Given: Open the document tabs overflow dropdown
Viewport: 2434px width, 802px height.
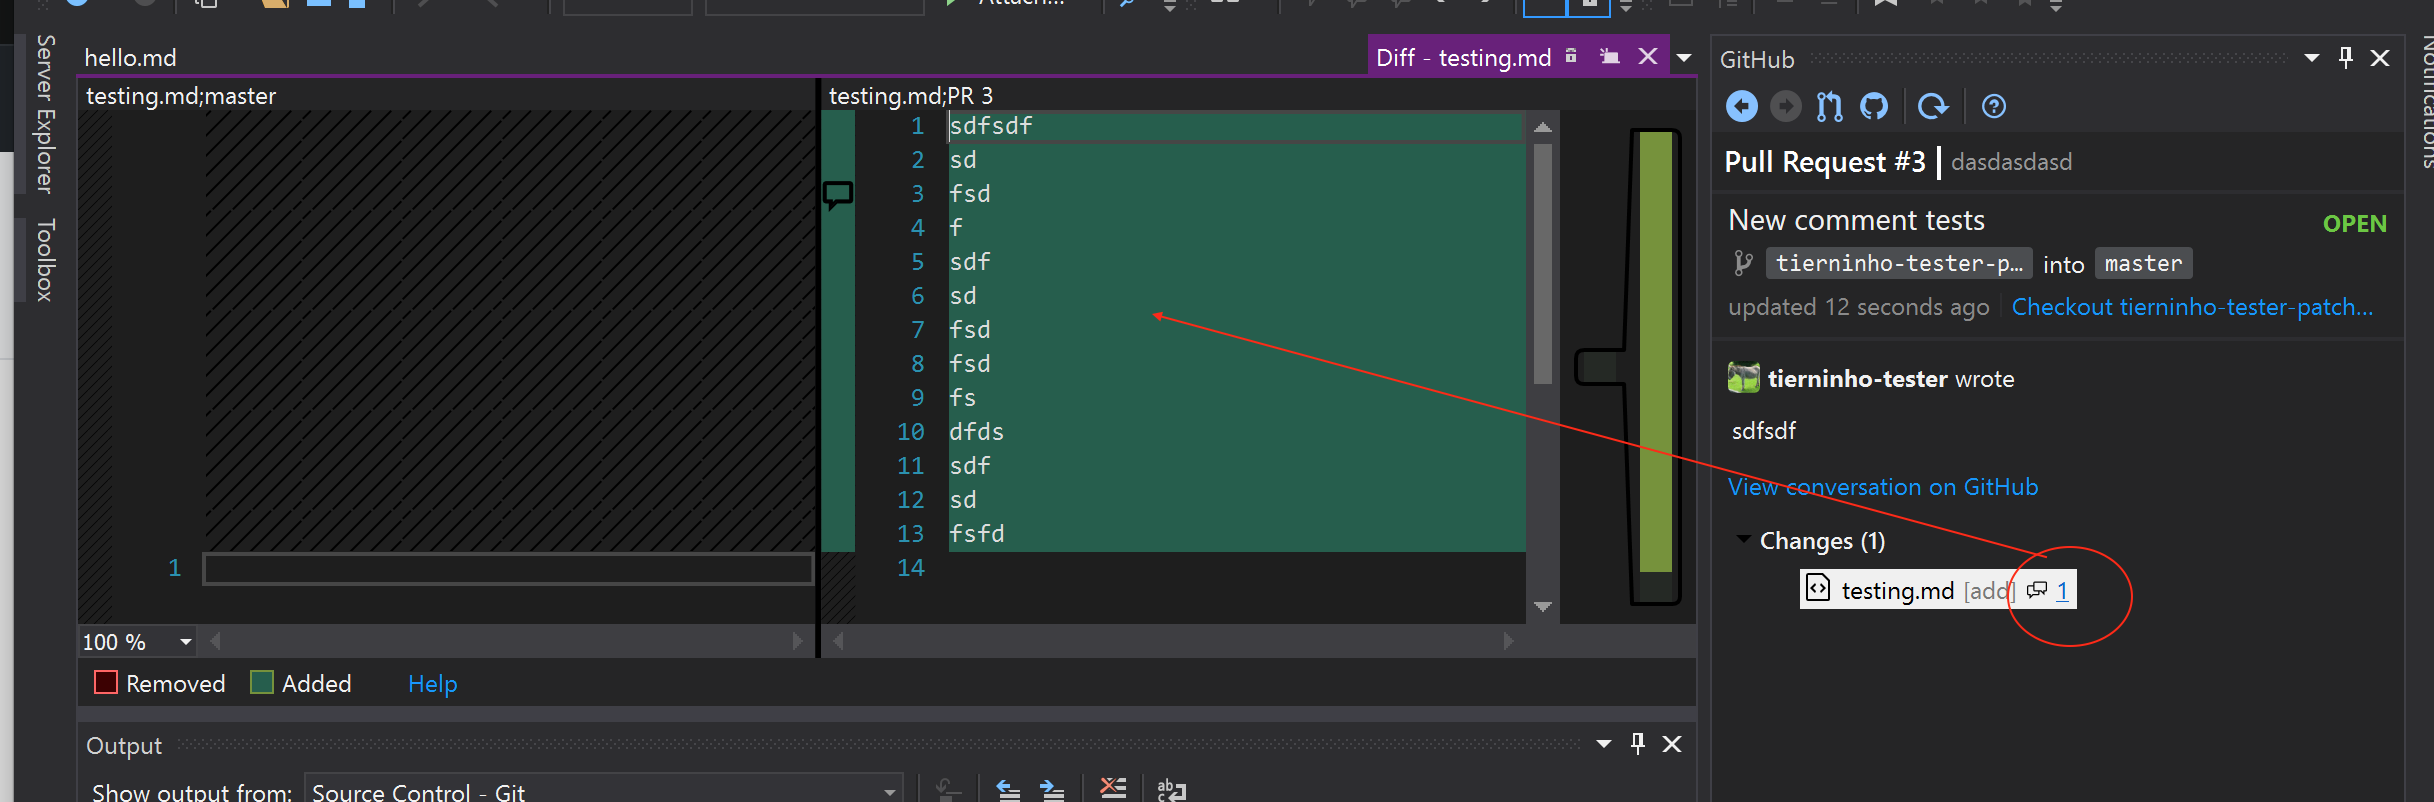Looking at the screenshot, I should click(1684, 58).
